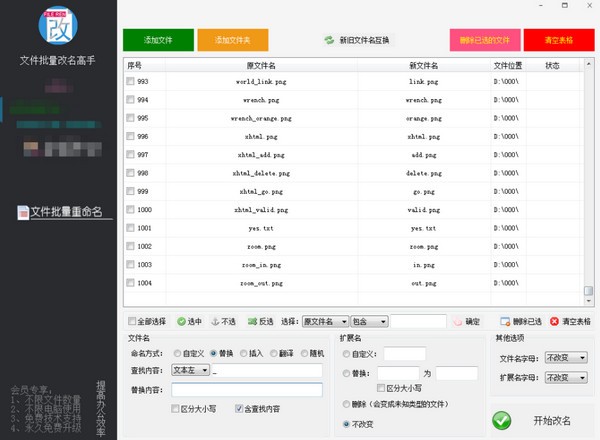Click the red 清空表格 icon below the table
Viewport: 600px width, 440px height.
pos(555,322)
